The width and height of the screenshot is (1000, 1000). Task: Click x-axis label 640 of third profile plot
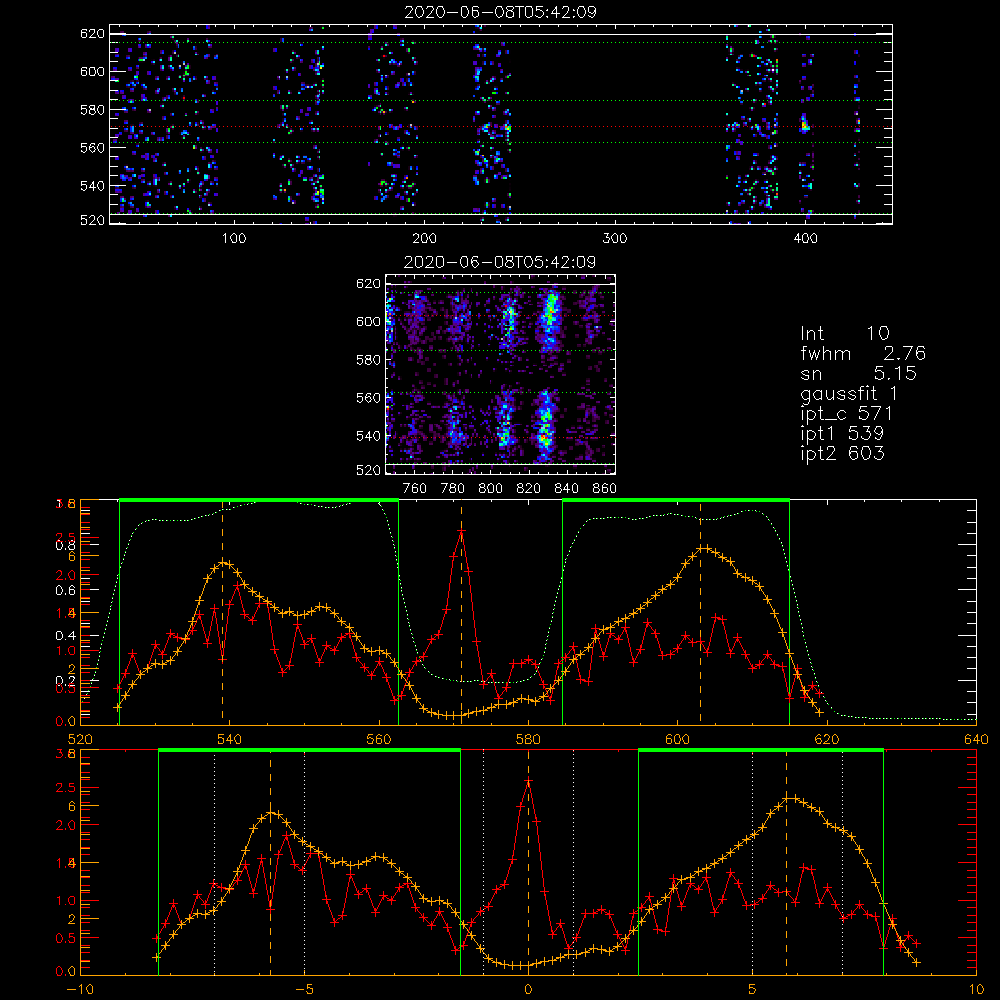tap(976, 740)
